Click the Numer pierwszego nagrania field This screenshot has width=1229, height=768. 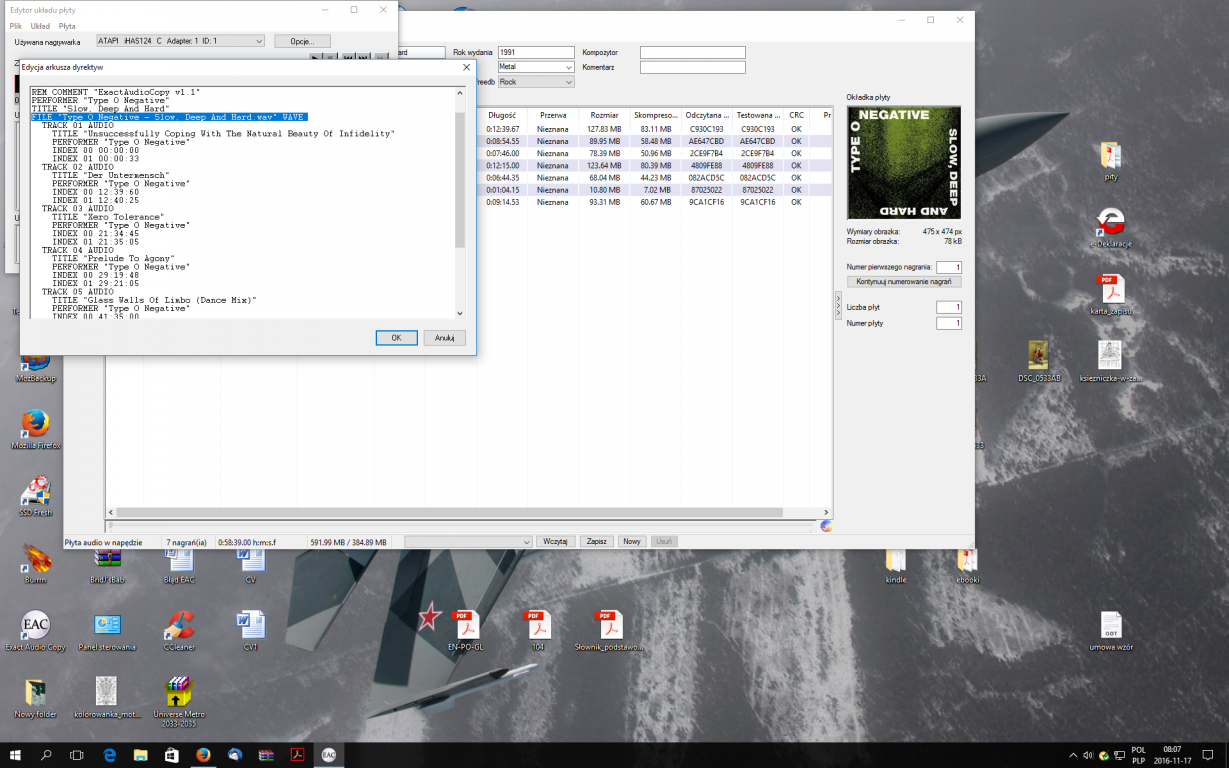(949, 267)
